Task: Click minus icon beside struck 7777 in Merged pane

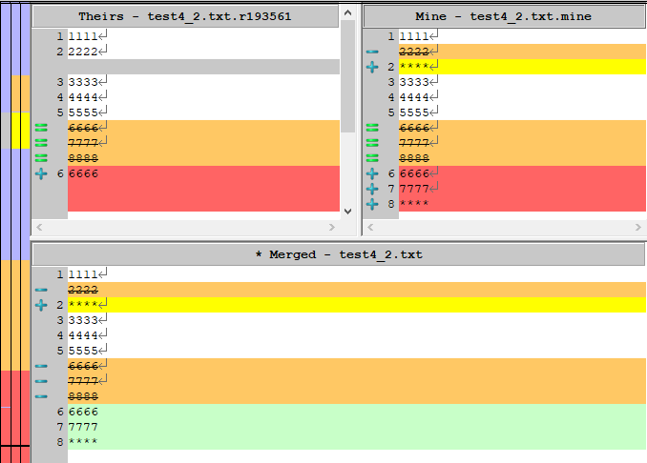Action: (41, 381)
